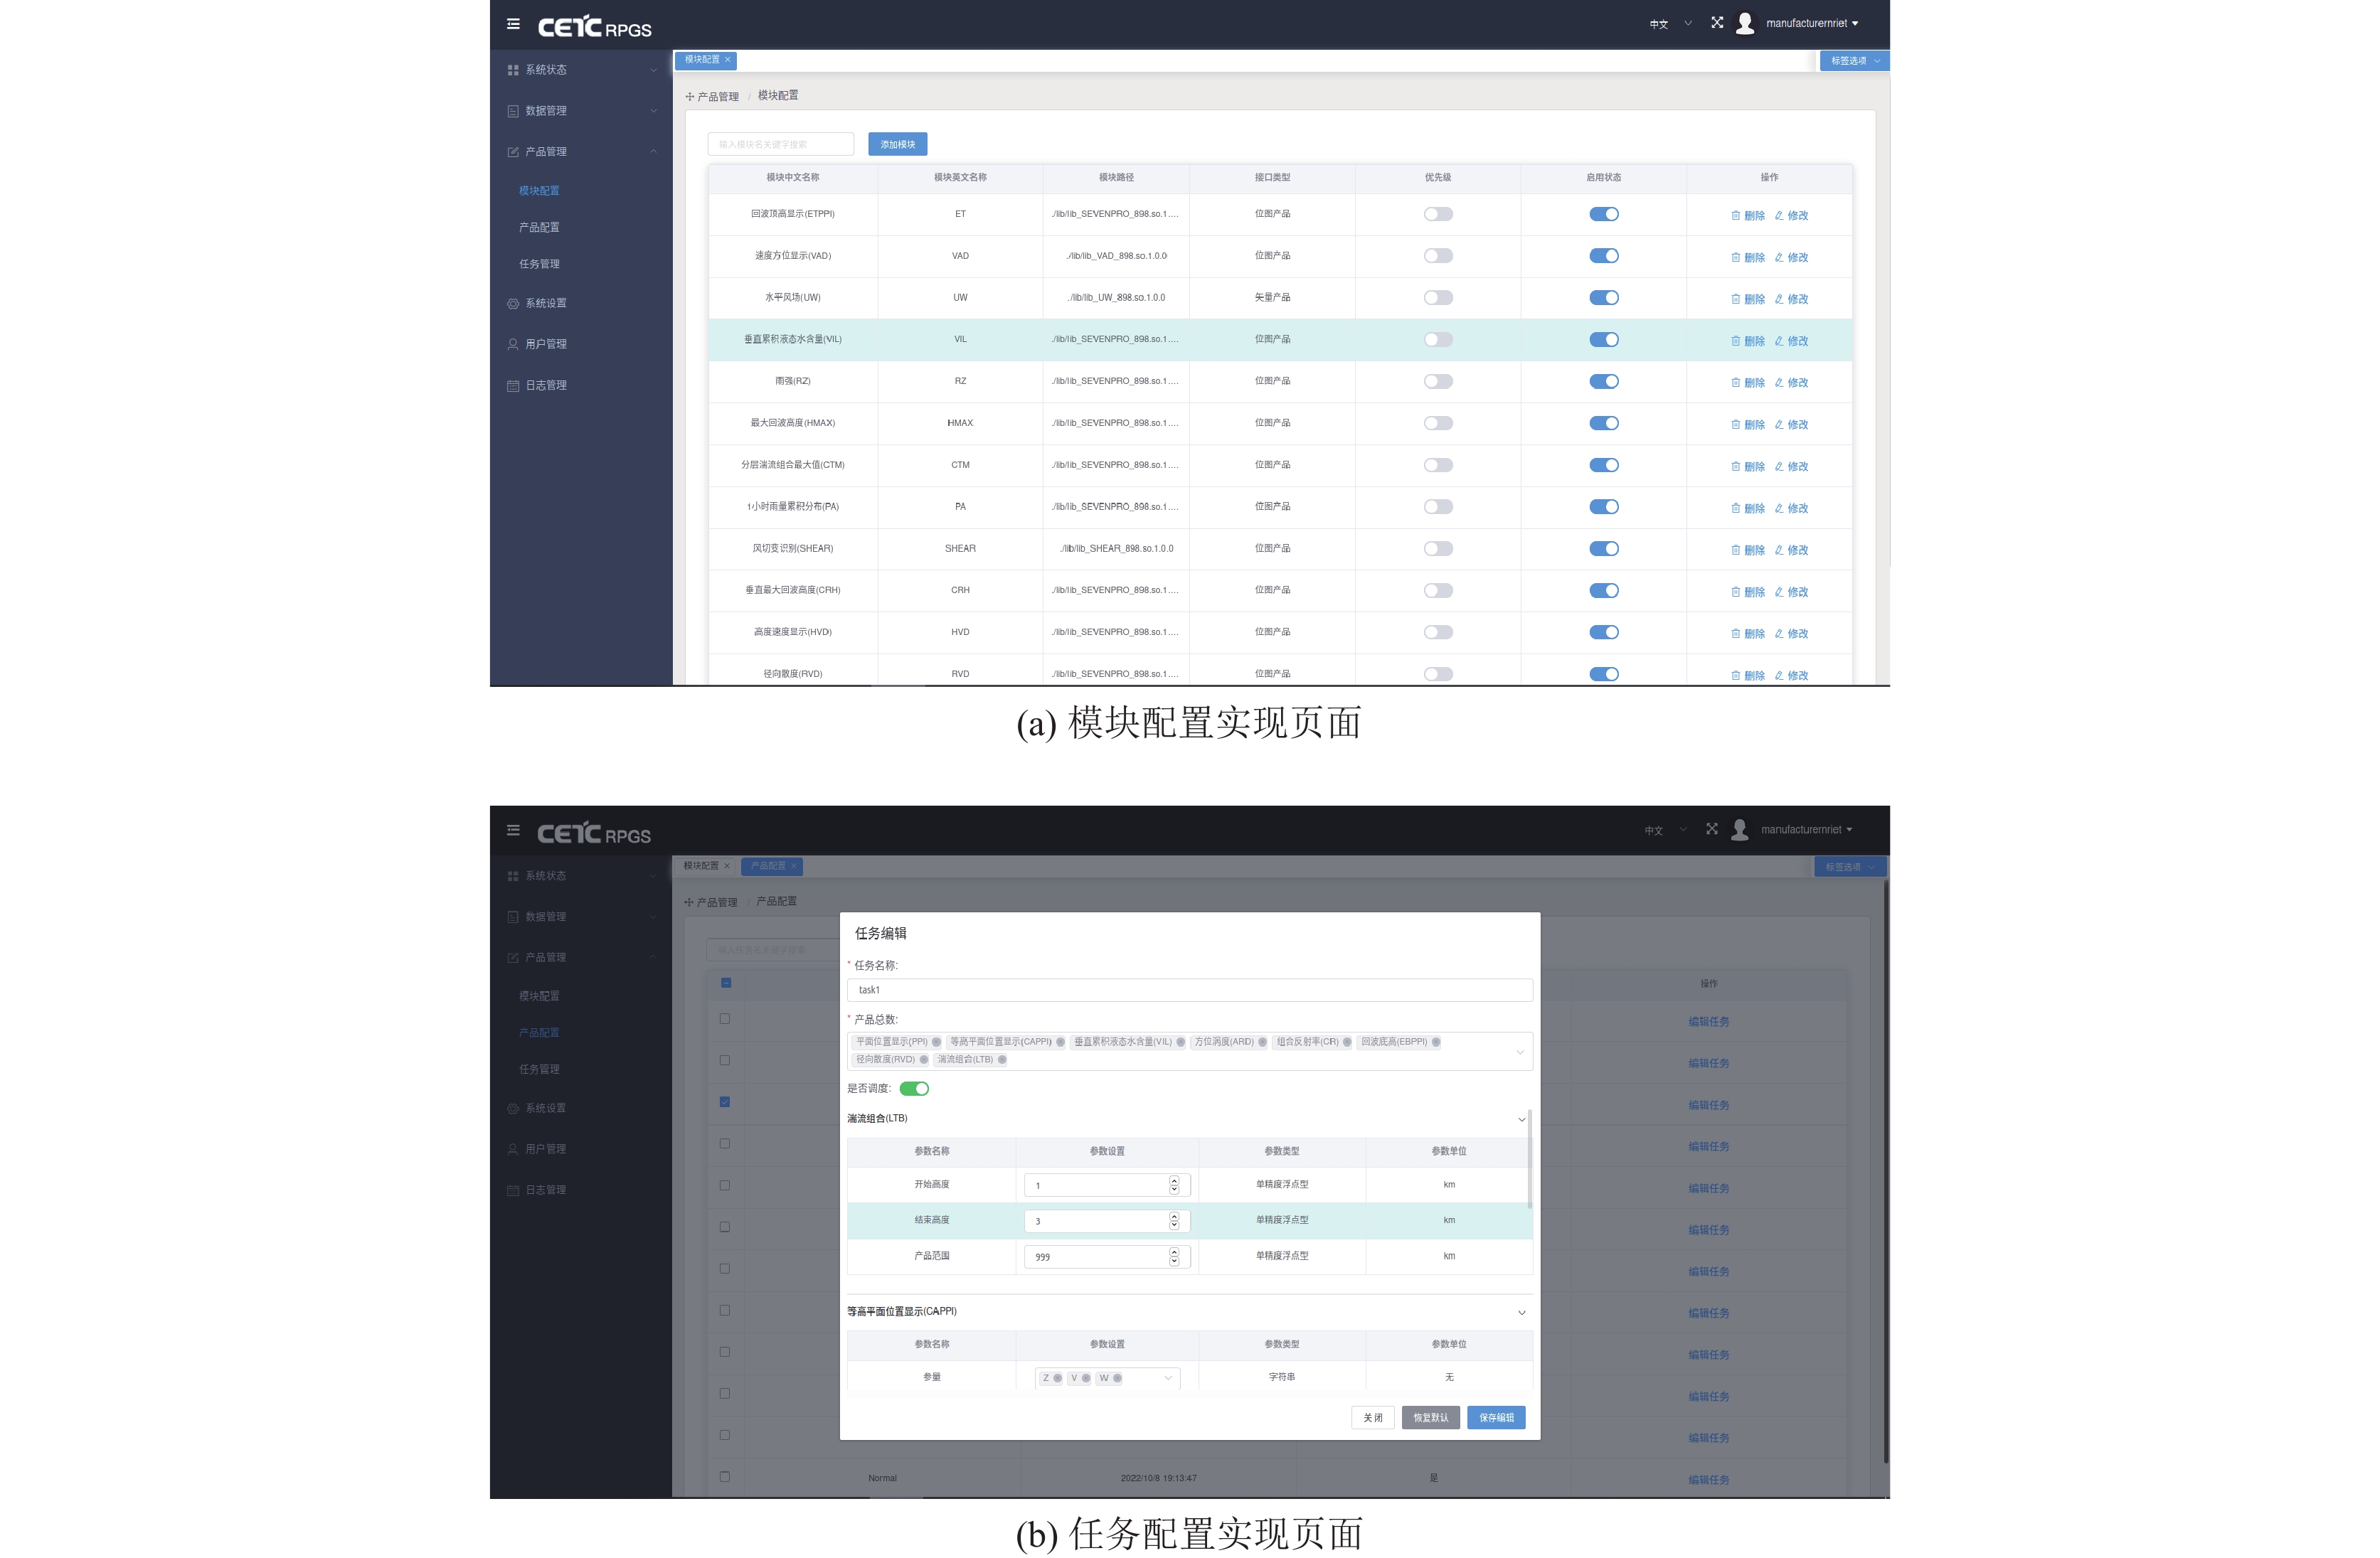The image size is (2380, 1558).
Task: Click 恢复默认 in the 任务编辑 dialog
Action: coord(1431,1418)
